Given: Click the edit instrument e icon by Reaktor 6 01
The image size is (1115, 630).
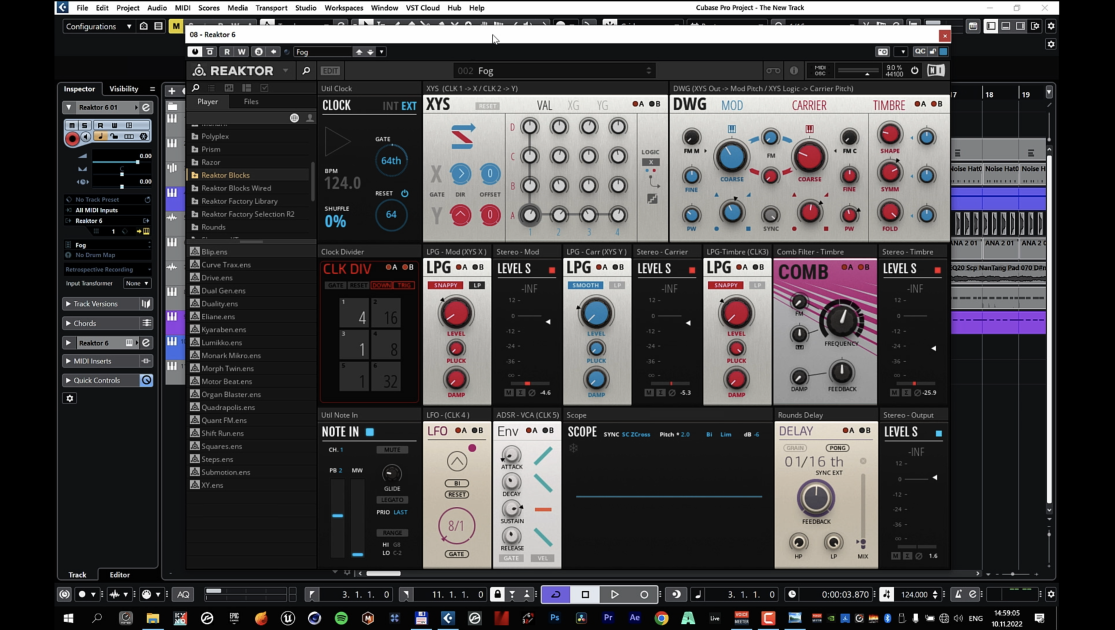Looking at the screenshot, I should [146, 107].
